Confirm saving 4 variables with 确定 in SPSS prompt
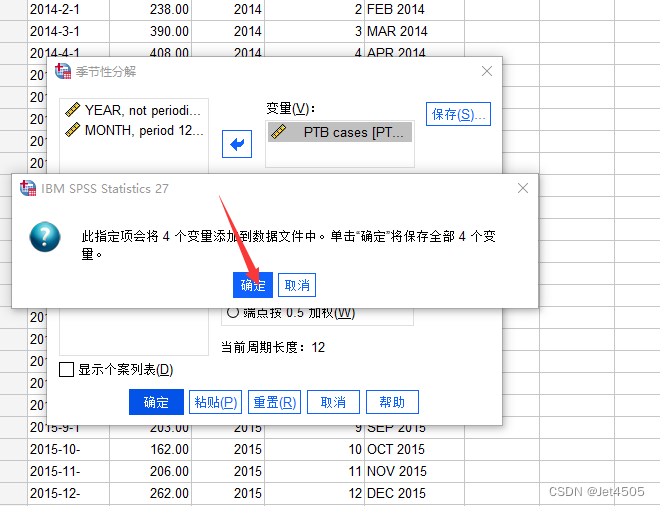The width and height of the screenshot is (660, 506). pos(253,285)
